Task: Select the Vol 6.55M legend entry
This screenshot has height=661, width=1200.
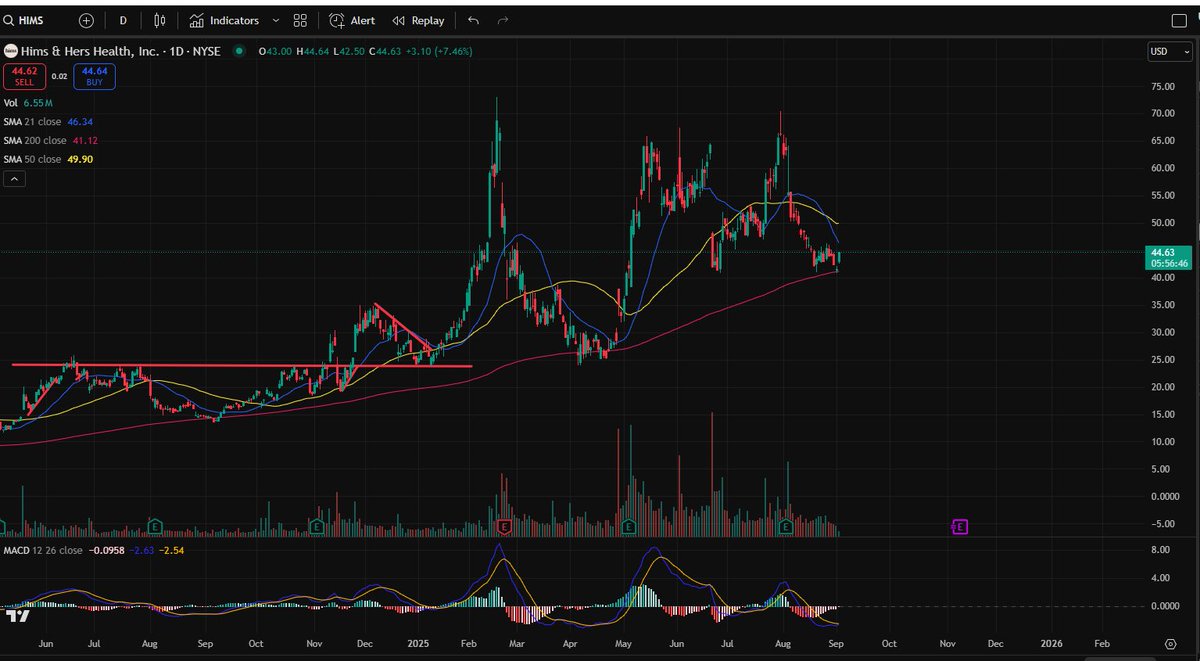Action: coord(28,103)
